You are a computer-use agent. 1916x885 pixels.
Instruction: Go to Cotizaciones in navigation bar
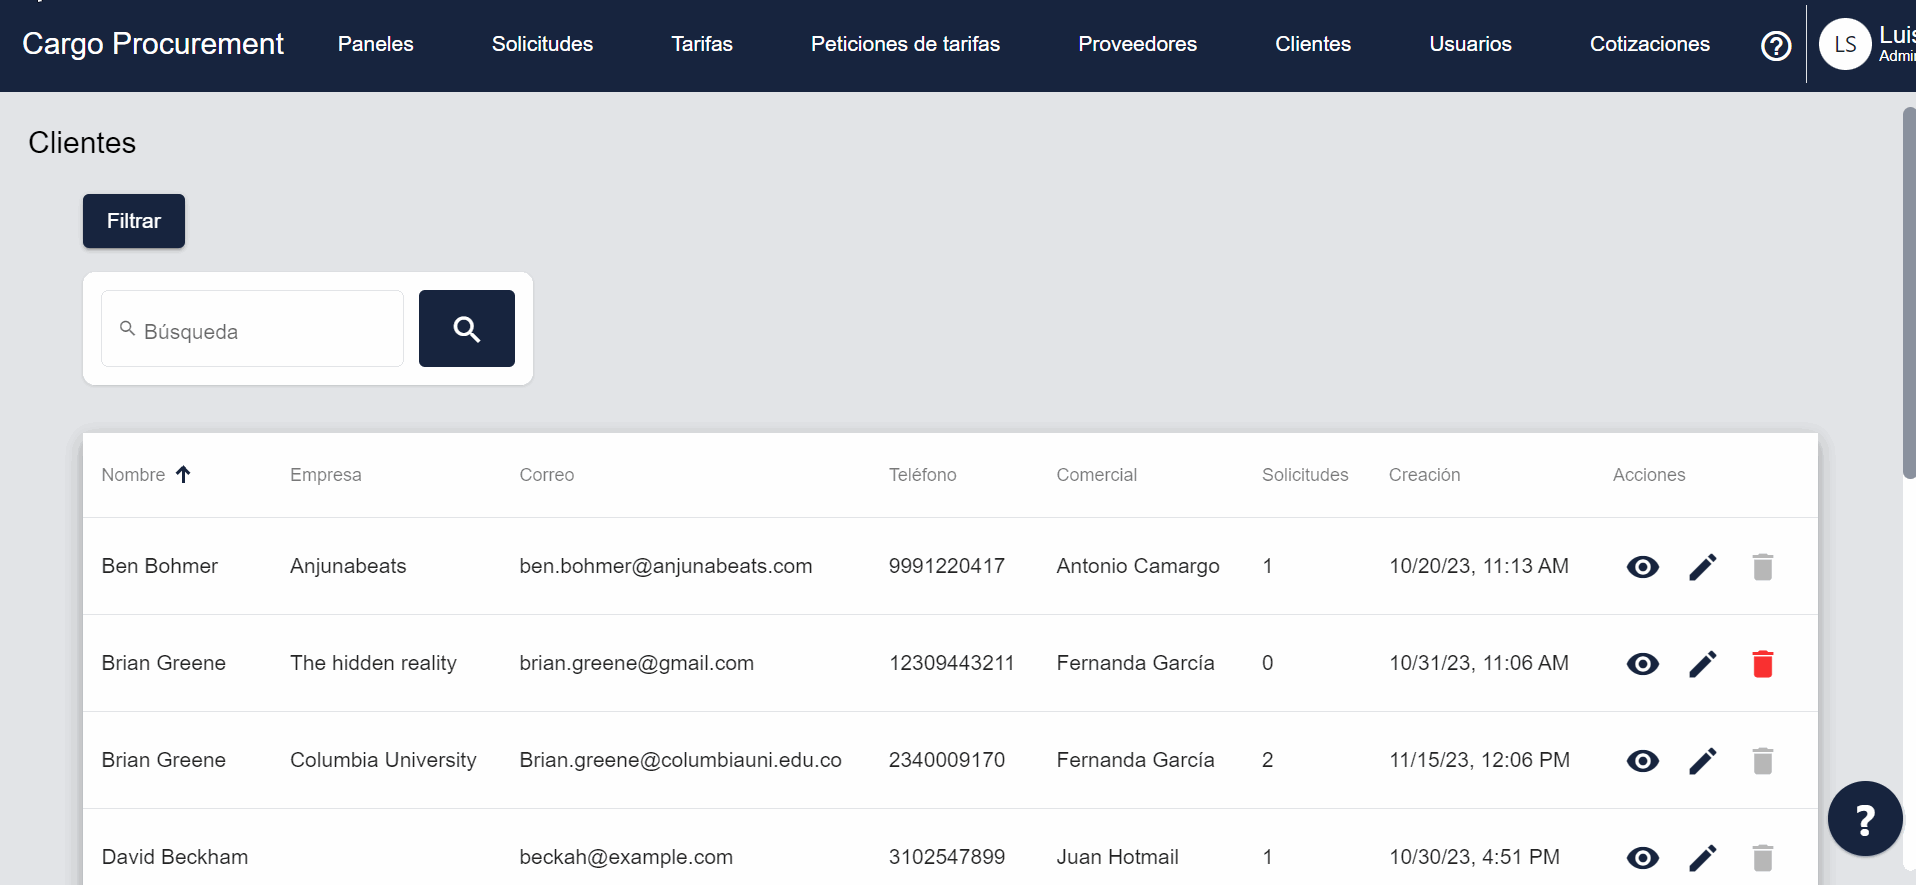[1649, 44]
